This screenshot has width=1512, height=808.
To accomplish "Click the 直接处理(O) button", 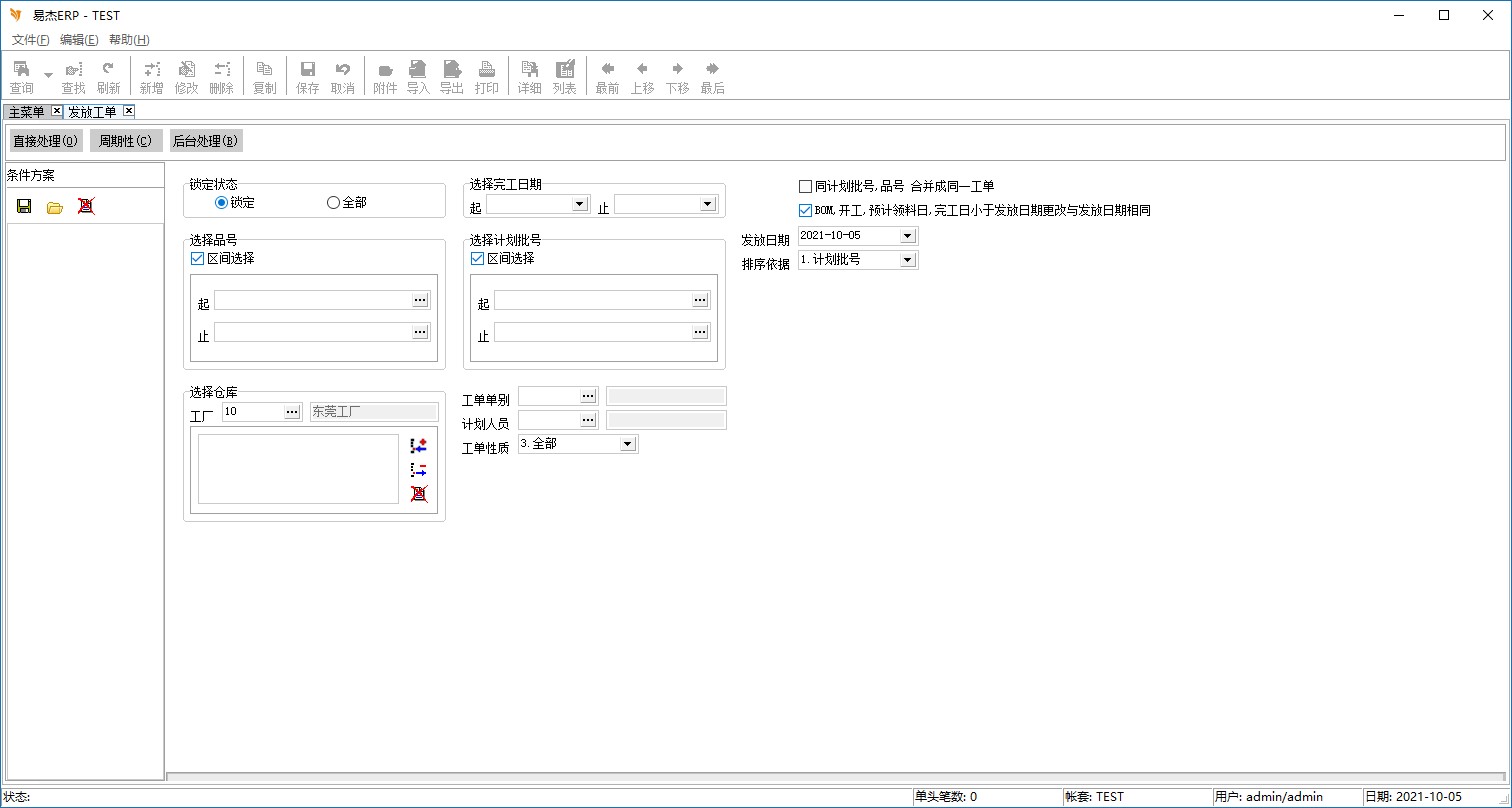I will pyautogui.click(x=45, y=141).
